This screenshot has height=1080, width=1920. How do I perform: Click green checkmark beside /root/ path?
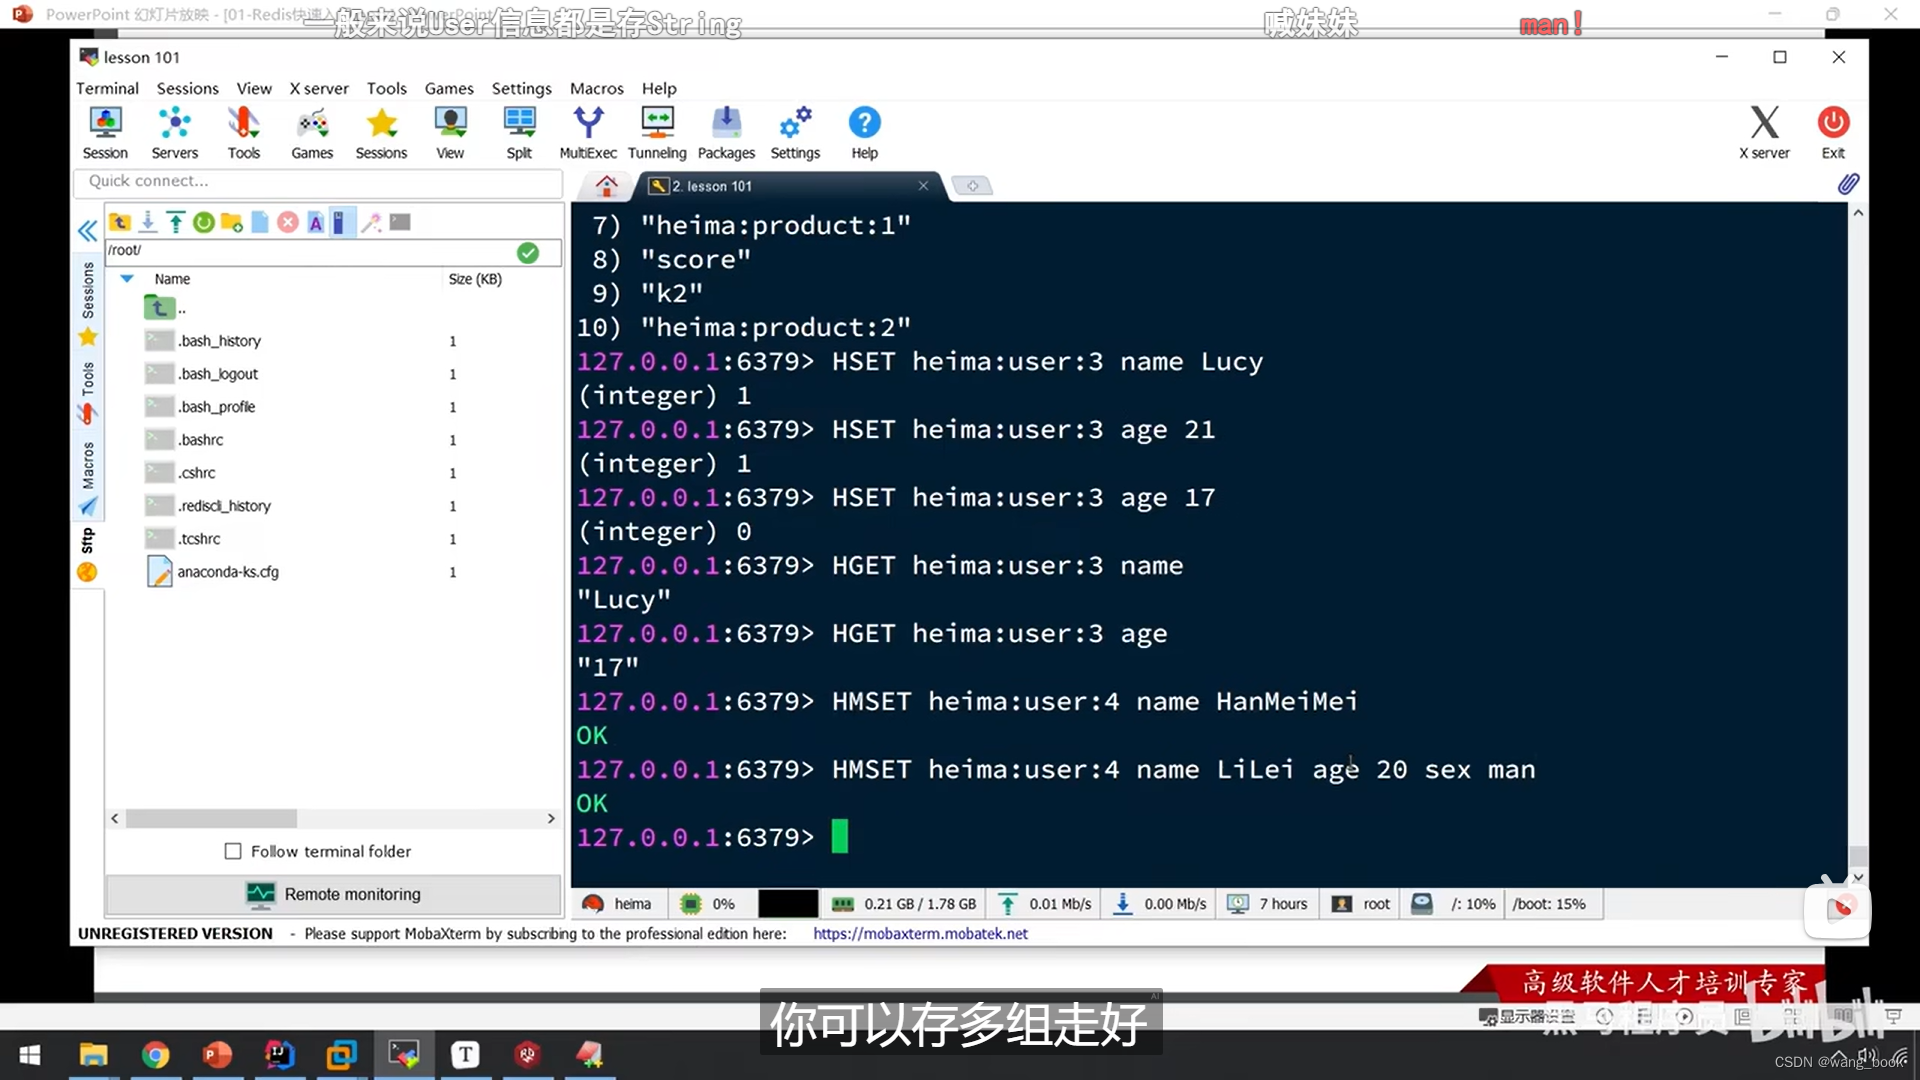point(528,252)
